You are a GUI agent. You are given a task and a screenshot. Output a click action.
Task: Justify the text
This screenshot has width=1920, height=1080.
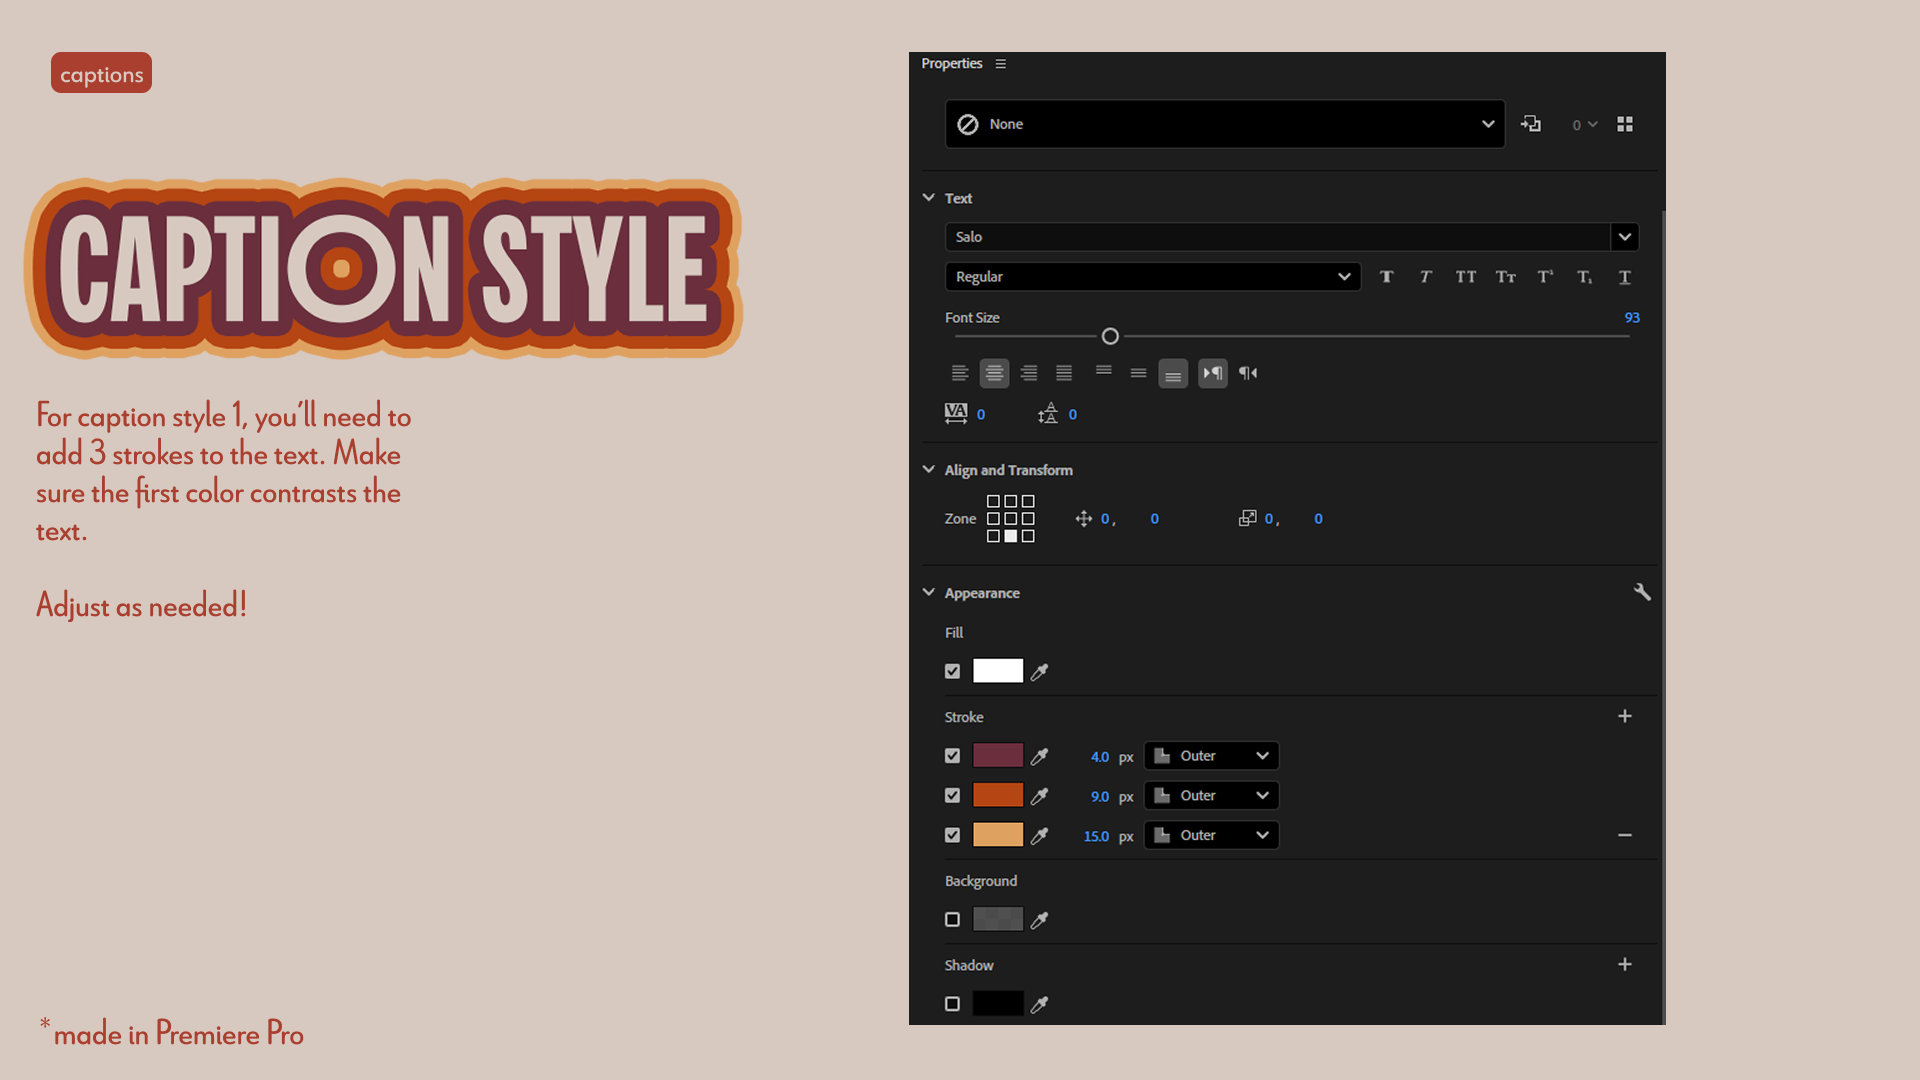coord(1064,373)
